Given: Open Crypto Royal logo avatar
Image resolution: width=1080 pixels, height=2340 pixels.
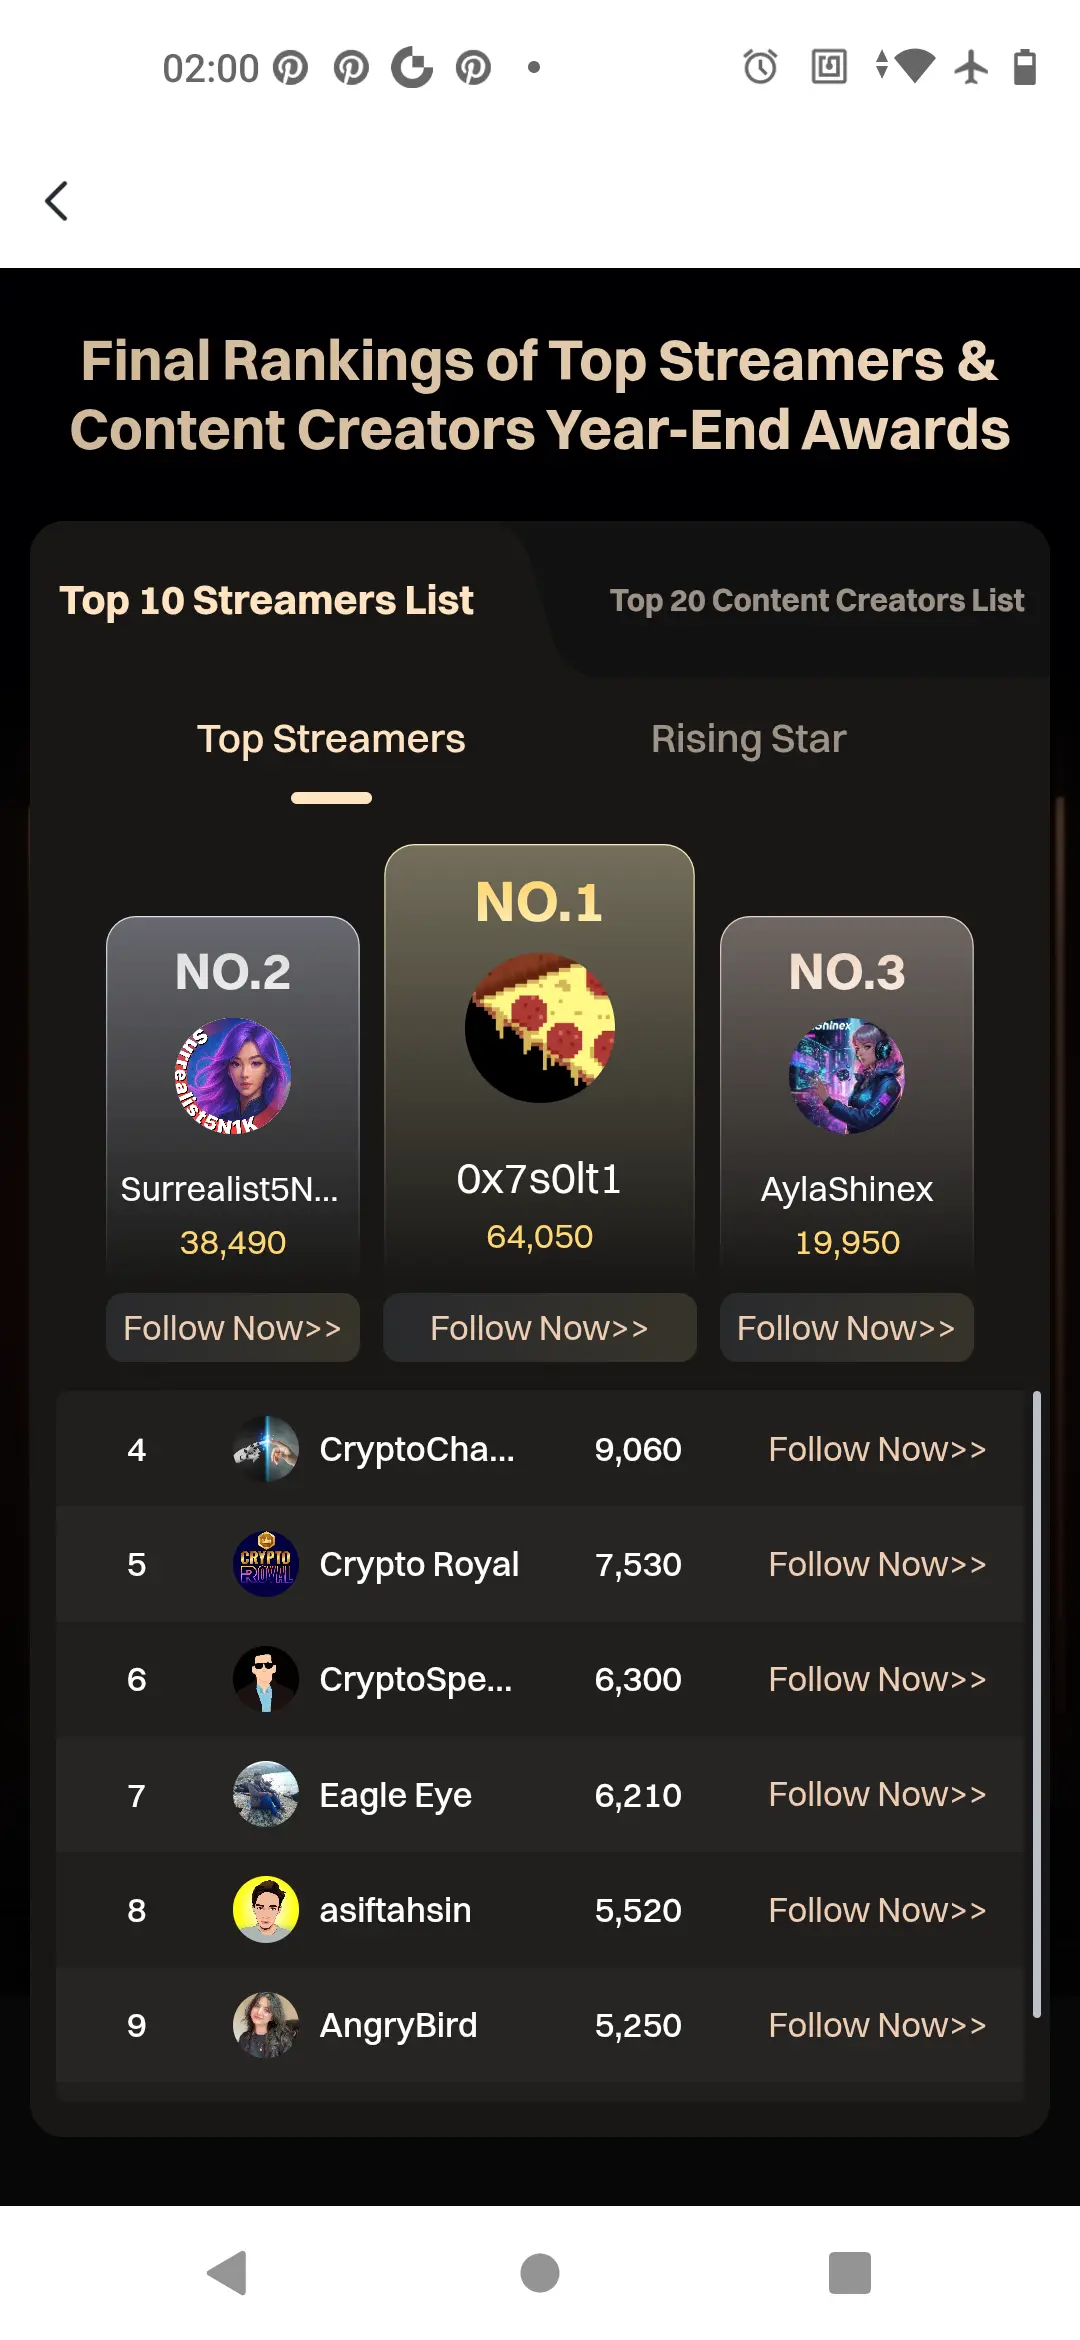Looking at the screenshot, I should point(266,1564).
